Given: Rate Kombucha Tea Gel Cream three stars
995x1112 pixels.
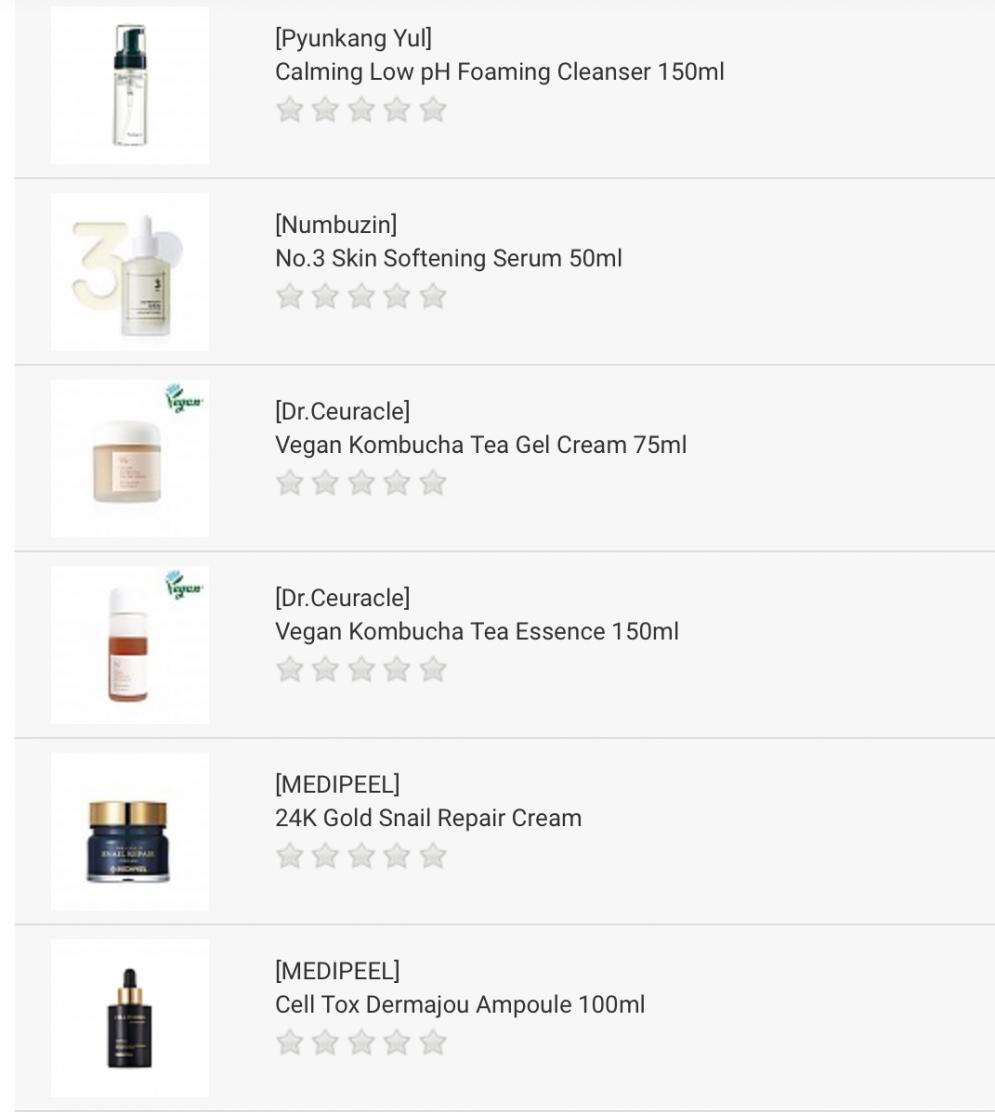Looking at the screenshot, I should (x=361, y=482).
